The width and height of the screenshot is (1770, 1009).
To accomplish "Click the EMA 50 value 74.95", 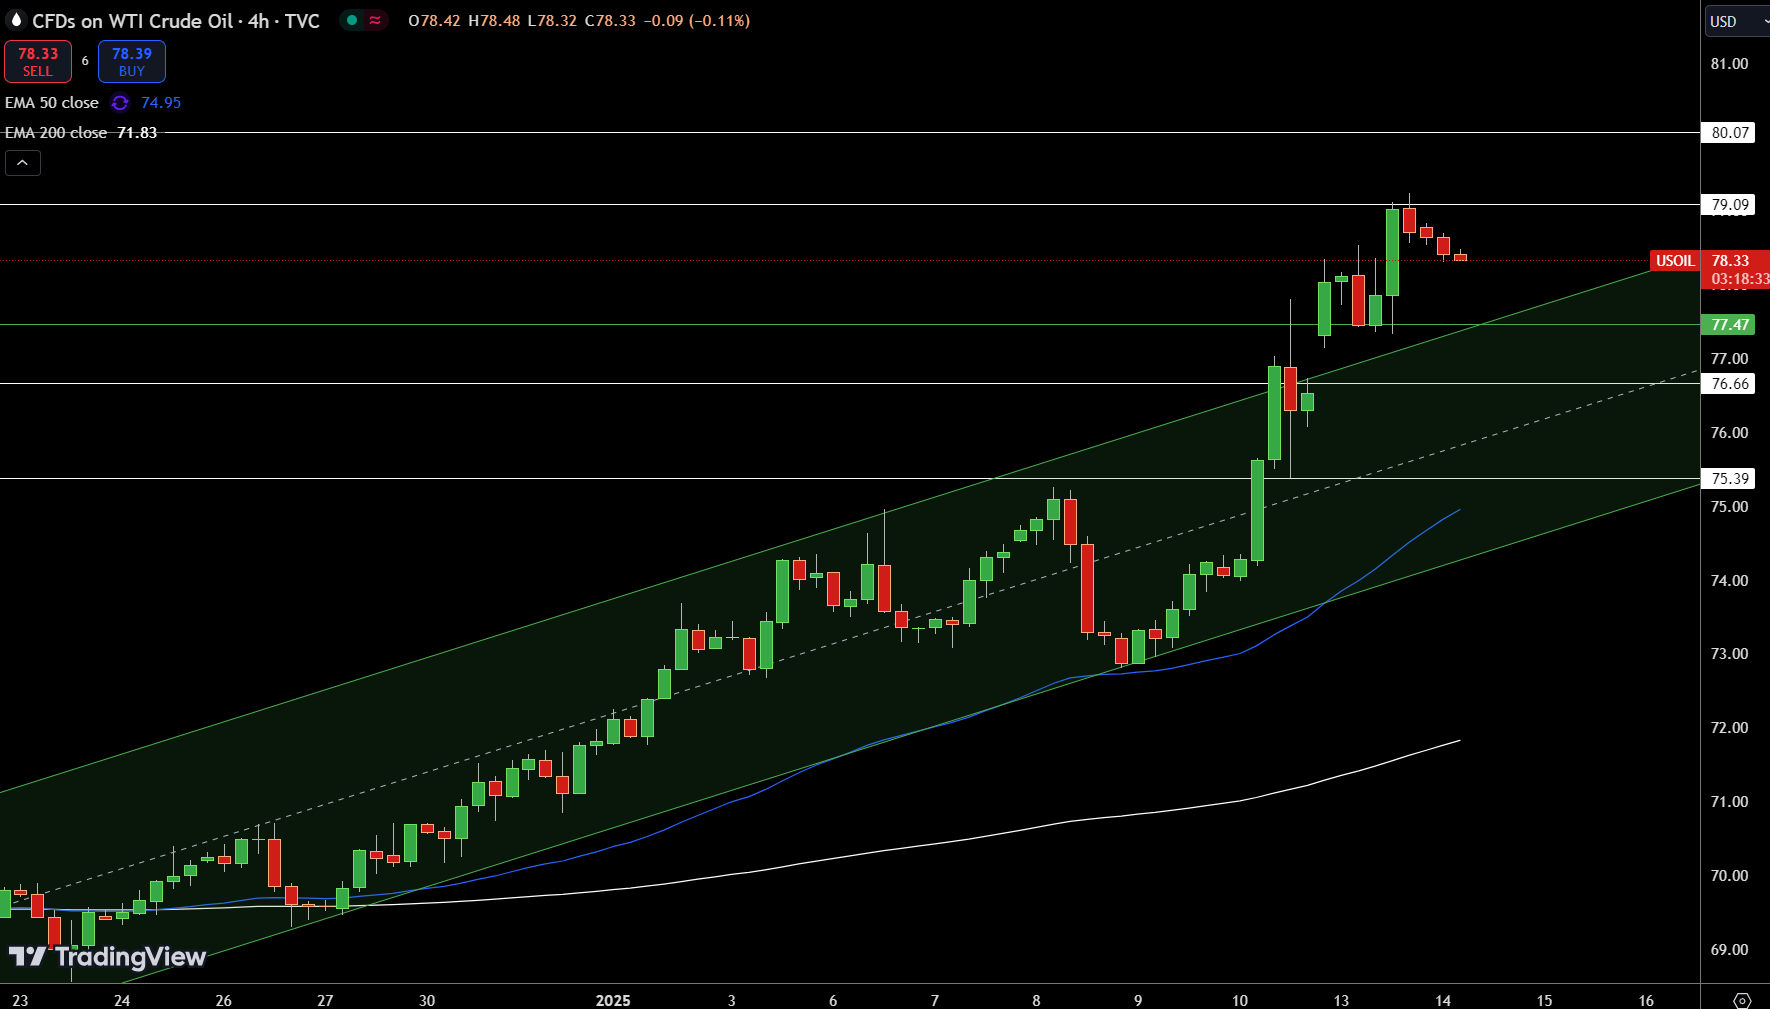I will 161,103.
